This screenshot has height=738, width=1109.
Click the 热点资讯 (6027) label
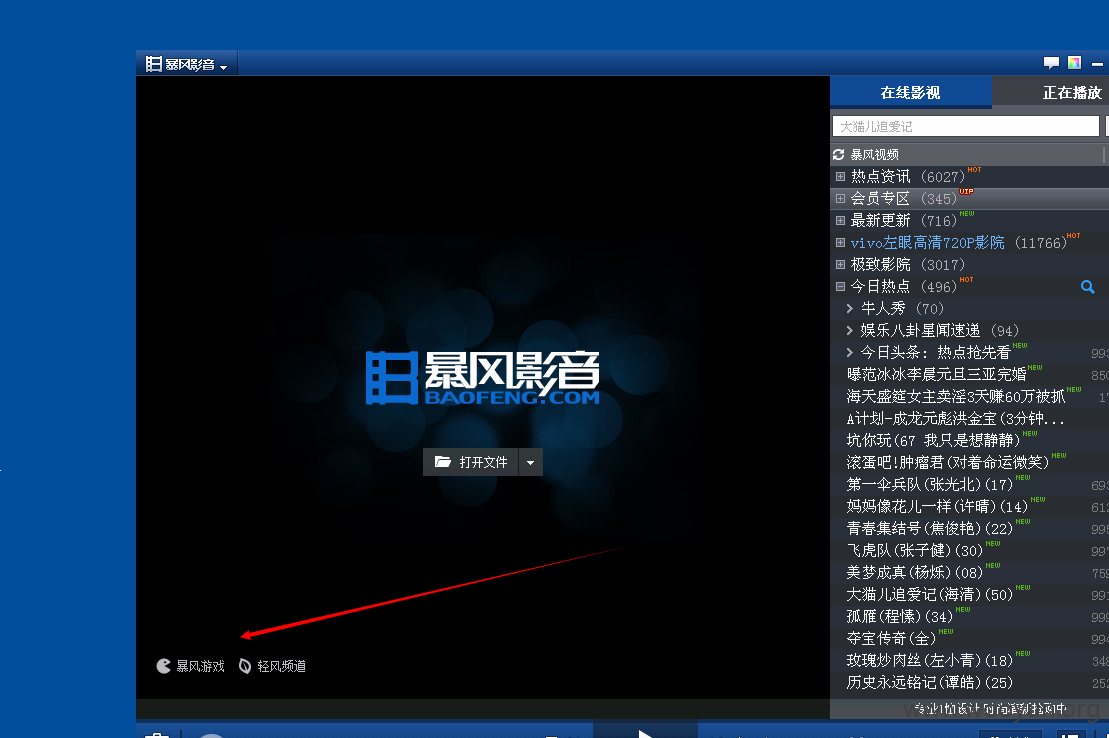coord(908,176)
